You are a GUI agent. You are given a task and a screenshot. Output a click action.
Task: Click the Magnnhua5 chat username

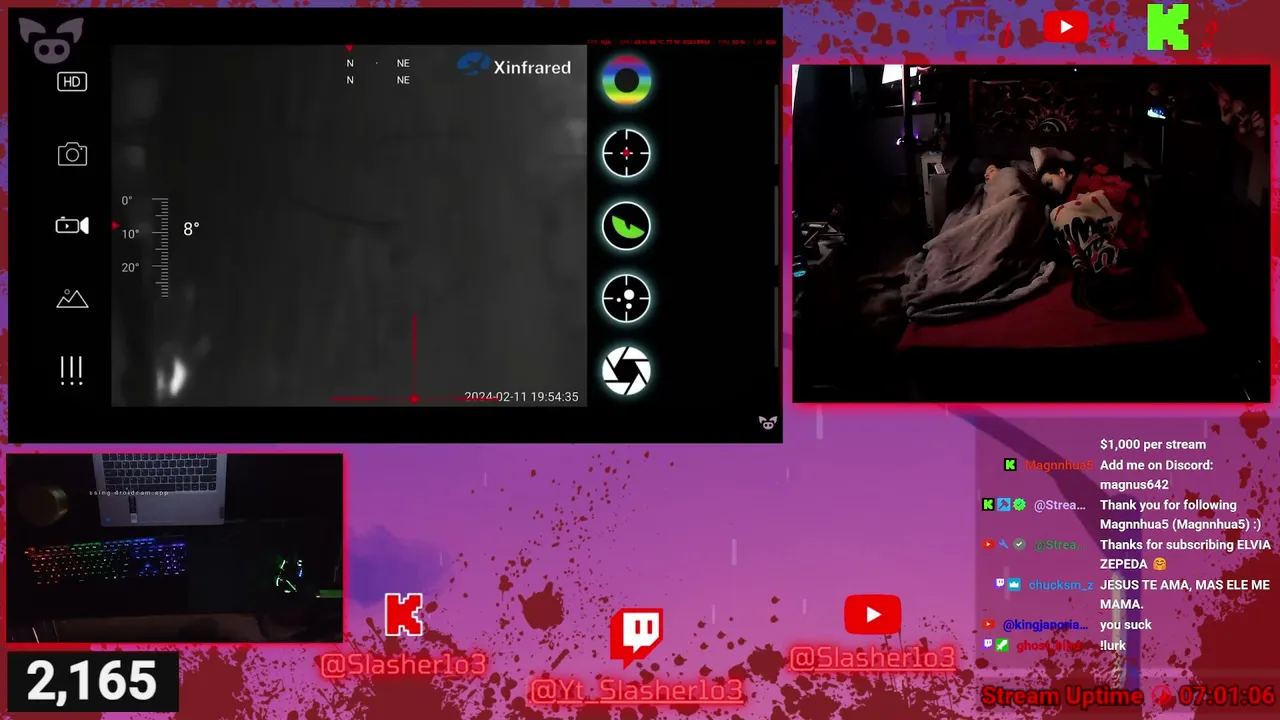[1059, 465]
